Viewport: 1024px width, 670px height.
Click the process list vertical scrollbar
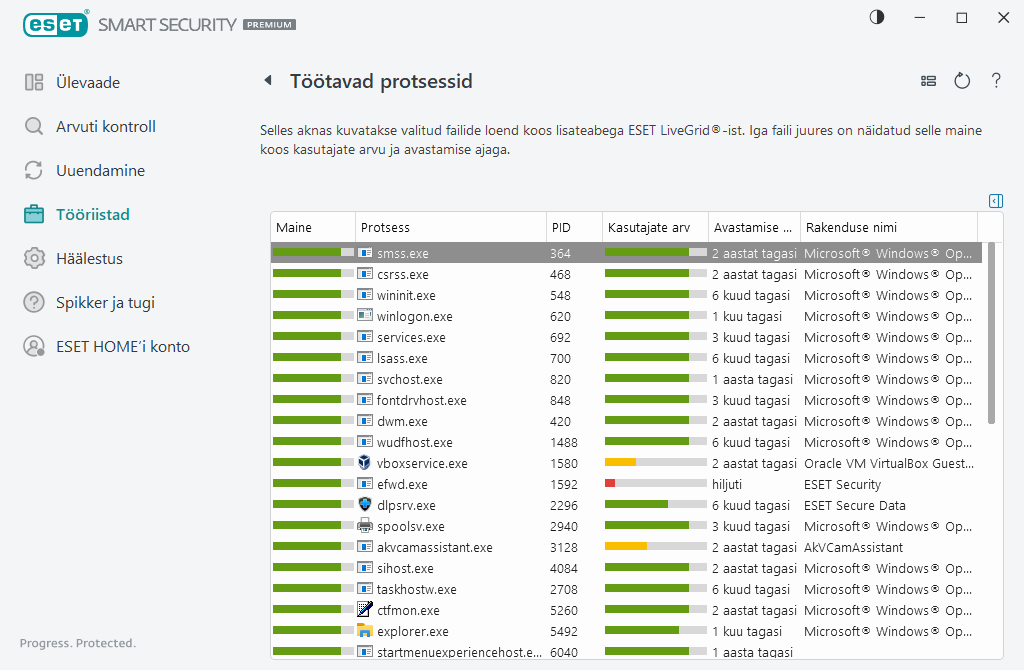(991, 340)
